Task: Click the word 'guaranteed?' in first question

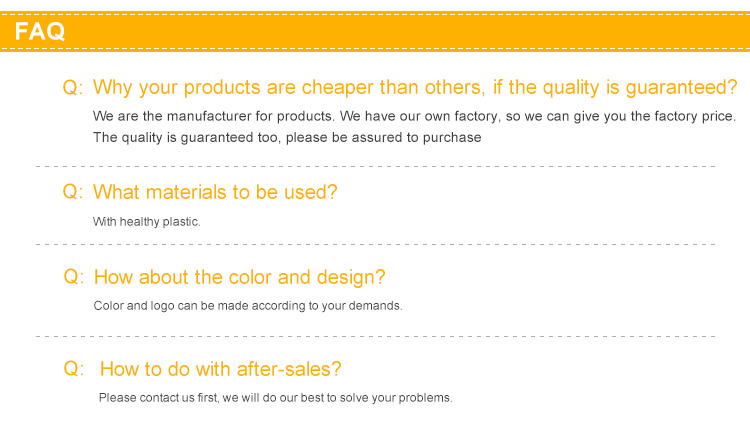Action: tap(682, 88)
